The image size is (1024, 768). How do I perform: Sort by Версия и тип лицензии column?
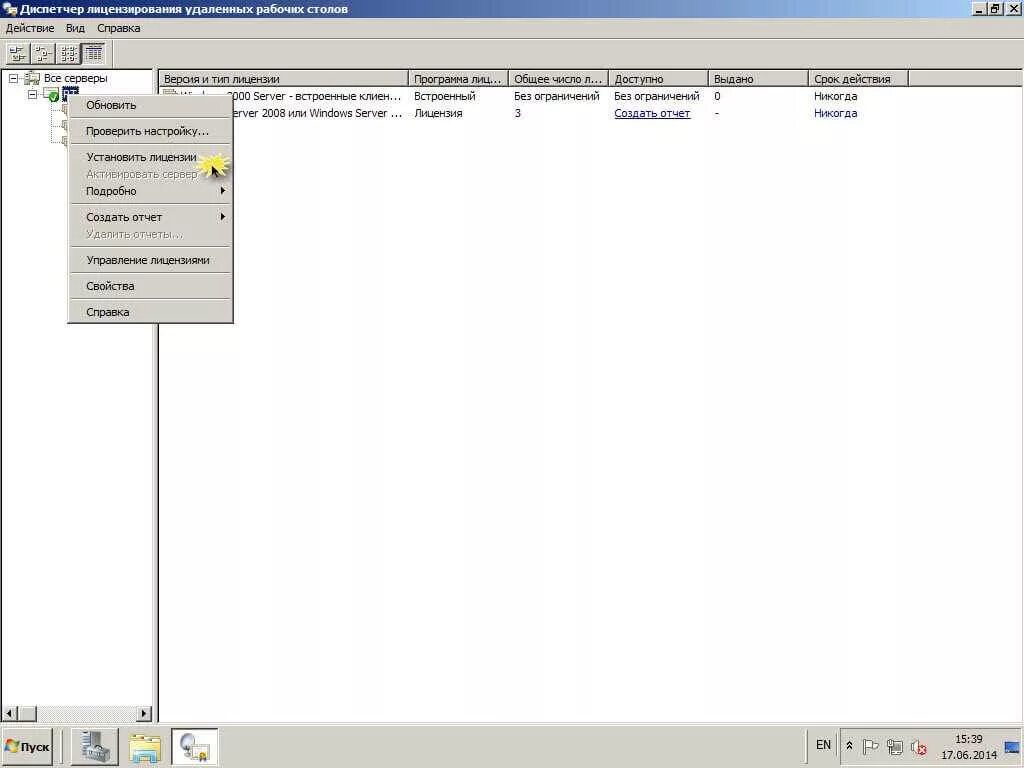(284, 79)
